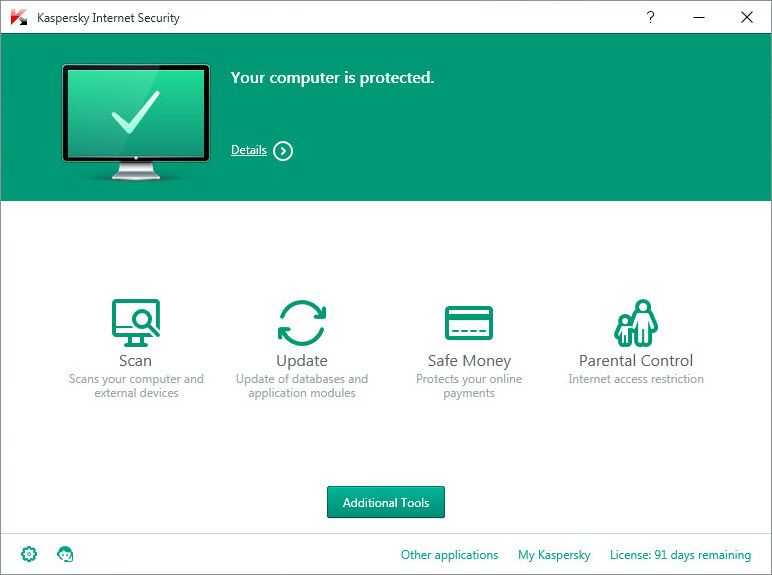Open the Details link

tap(249, 150)
